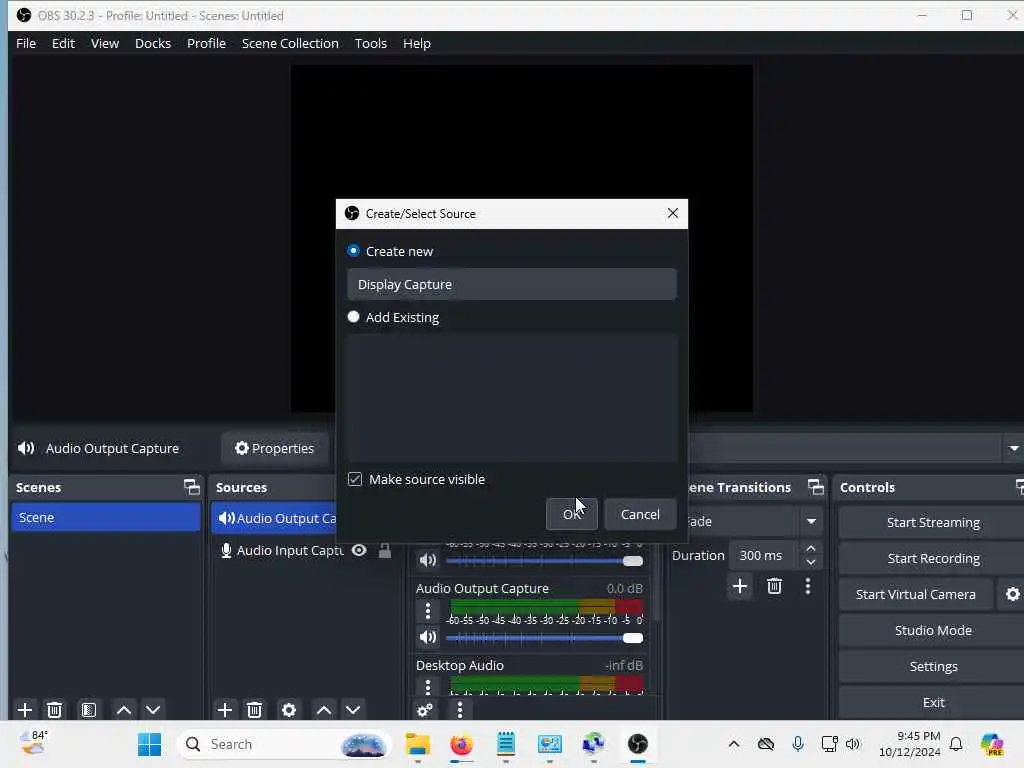Open the Edit menu
The width and height of the screenshot is (1024, 768).
pos(63,43)
